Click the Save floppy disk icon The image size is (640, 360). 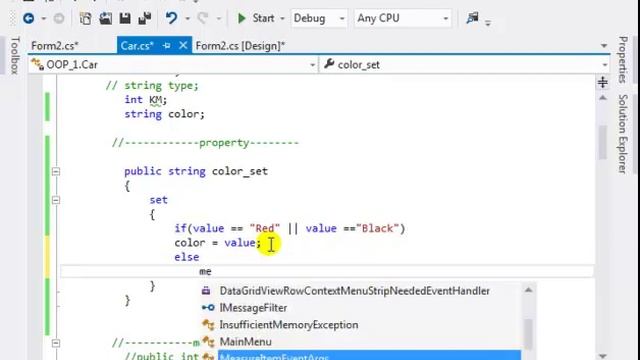coord(125,18)
